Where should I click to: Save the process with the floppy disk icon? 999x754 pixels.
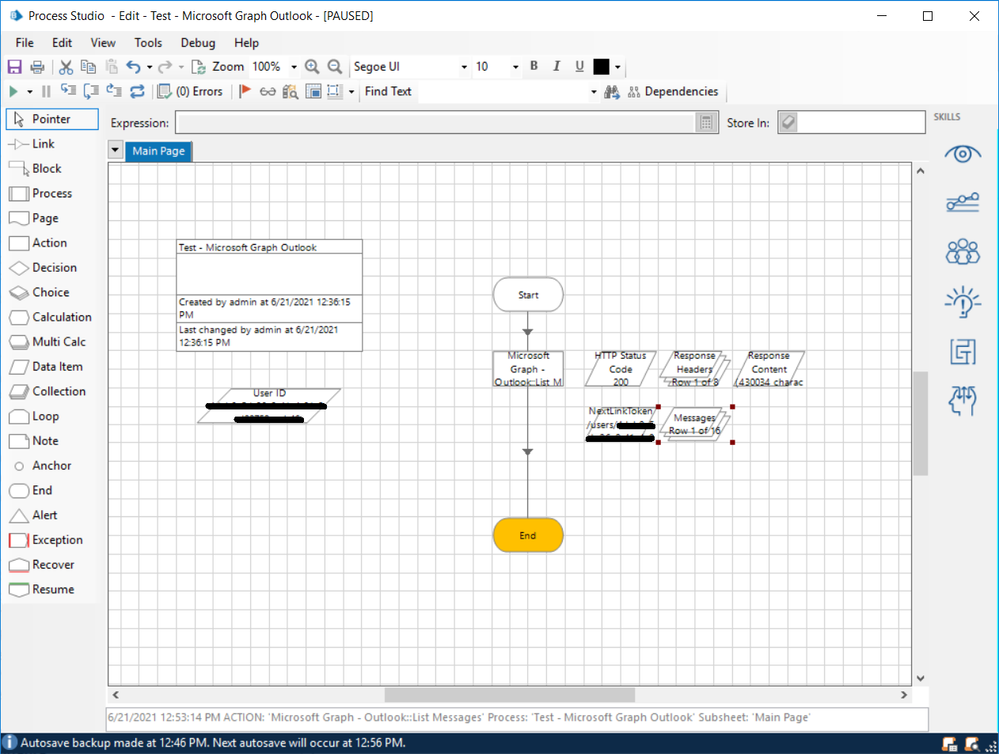tap(14, 67)
